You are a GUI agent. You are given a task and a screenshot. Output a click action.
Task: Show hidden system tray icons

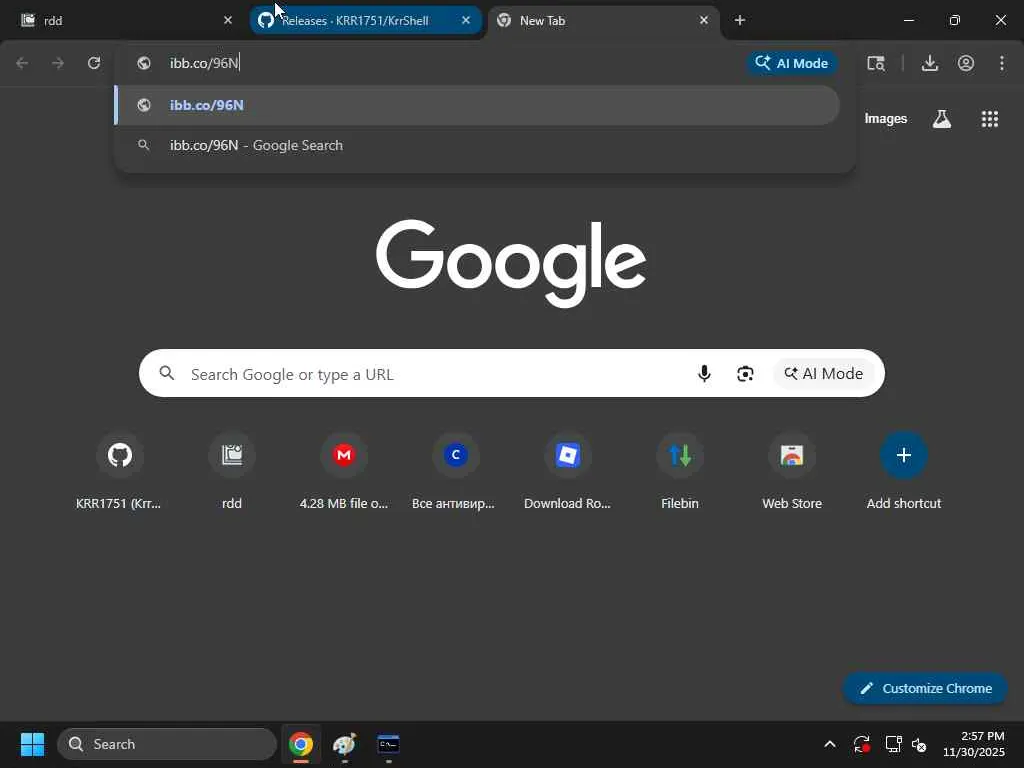tap(829, 744)
